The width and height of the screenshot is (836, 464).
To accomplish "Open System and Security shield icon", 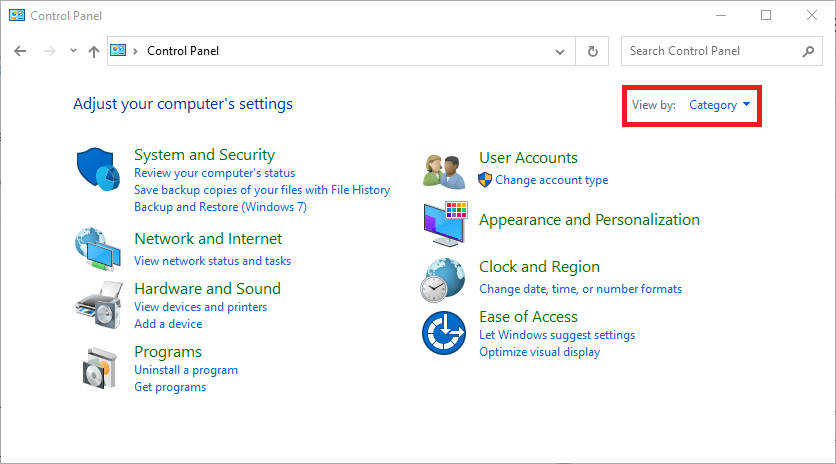I will [98, 169].
